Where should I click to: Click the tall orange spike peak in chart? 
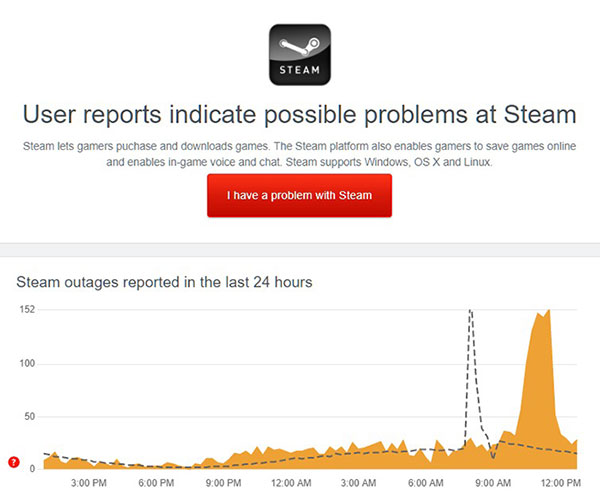point(547,312)
